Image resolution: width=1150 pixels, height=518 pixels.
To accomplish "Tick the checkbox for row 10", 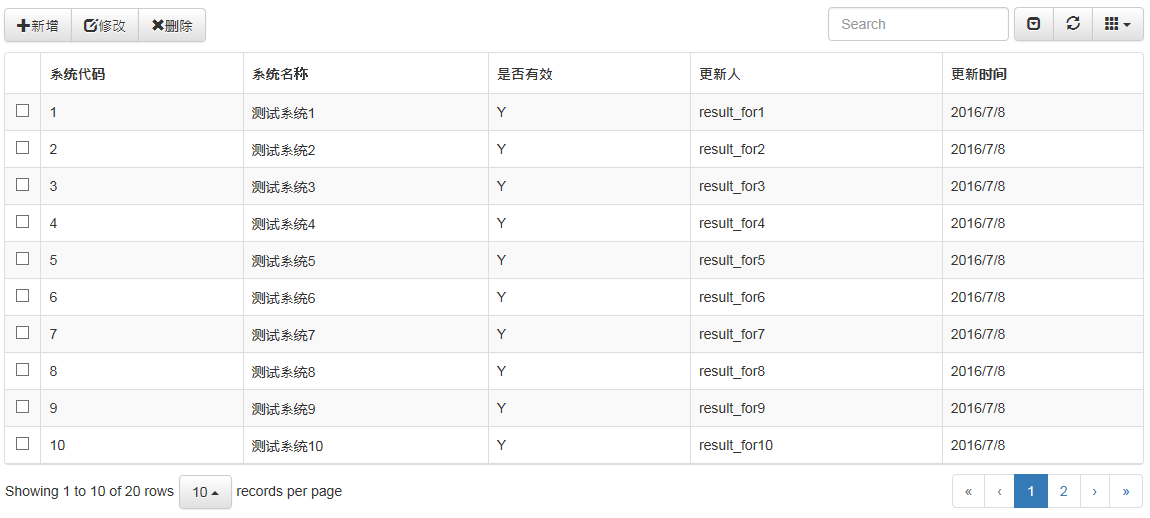I will click(23, 444).
